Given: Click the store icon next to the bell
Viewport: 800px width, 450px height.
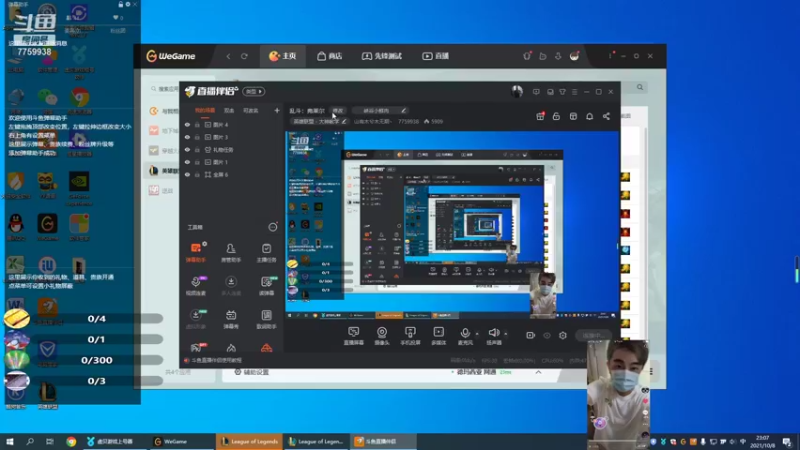Looking at the screenshot, I should (x=573, y=116).
